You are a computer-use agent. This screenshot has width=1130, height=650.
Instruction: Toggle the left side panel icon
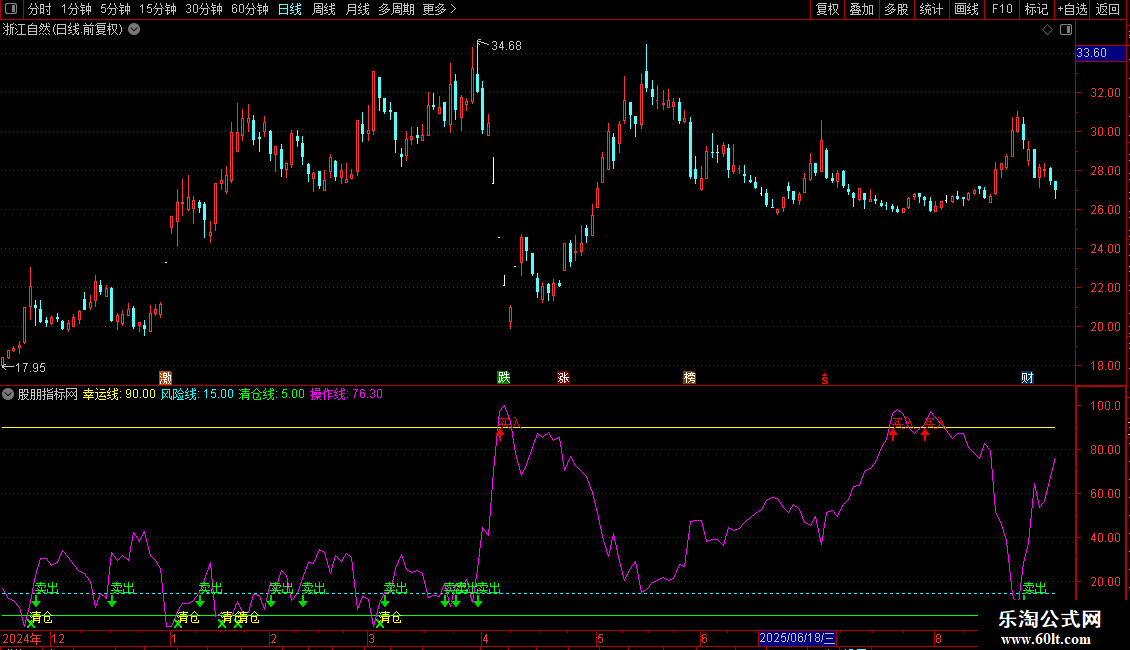(11, 9)
